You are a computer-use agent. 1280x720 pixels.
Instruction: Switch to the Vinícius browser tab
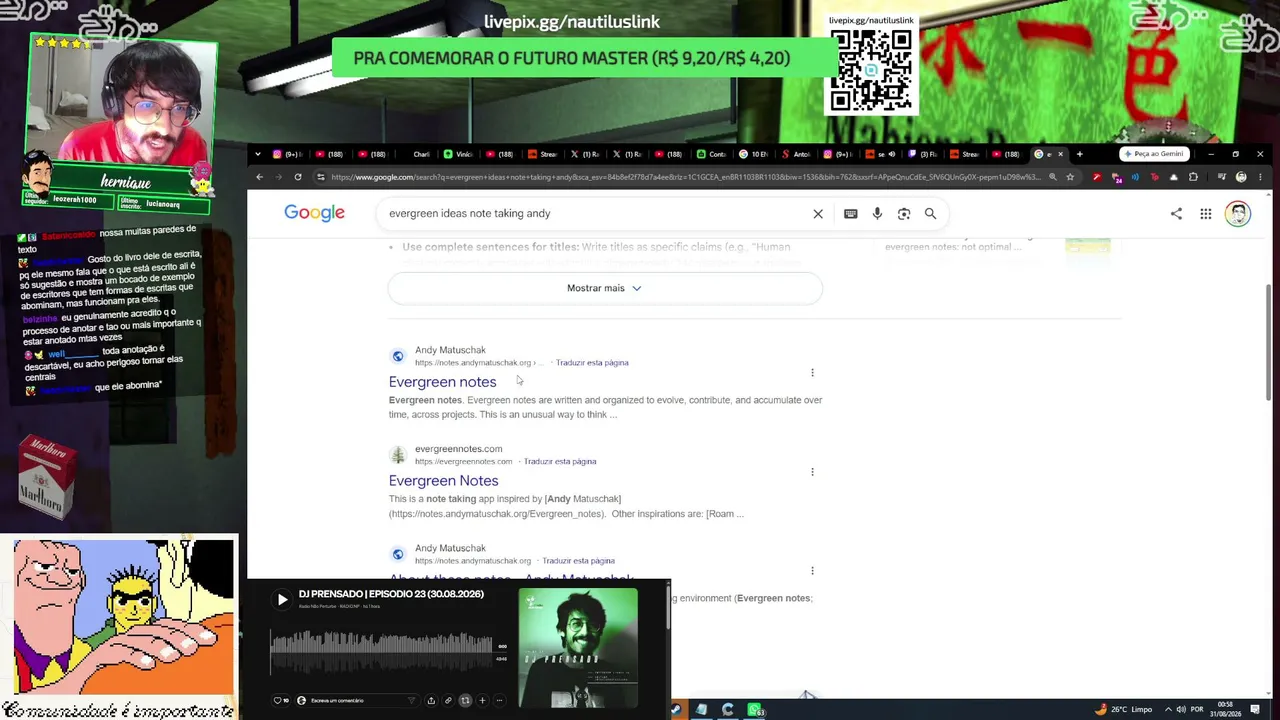[459, 154]
